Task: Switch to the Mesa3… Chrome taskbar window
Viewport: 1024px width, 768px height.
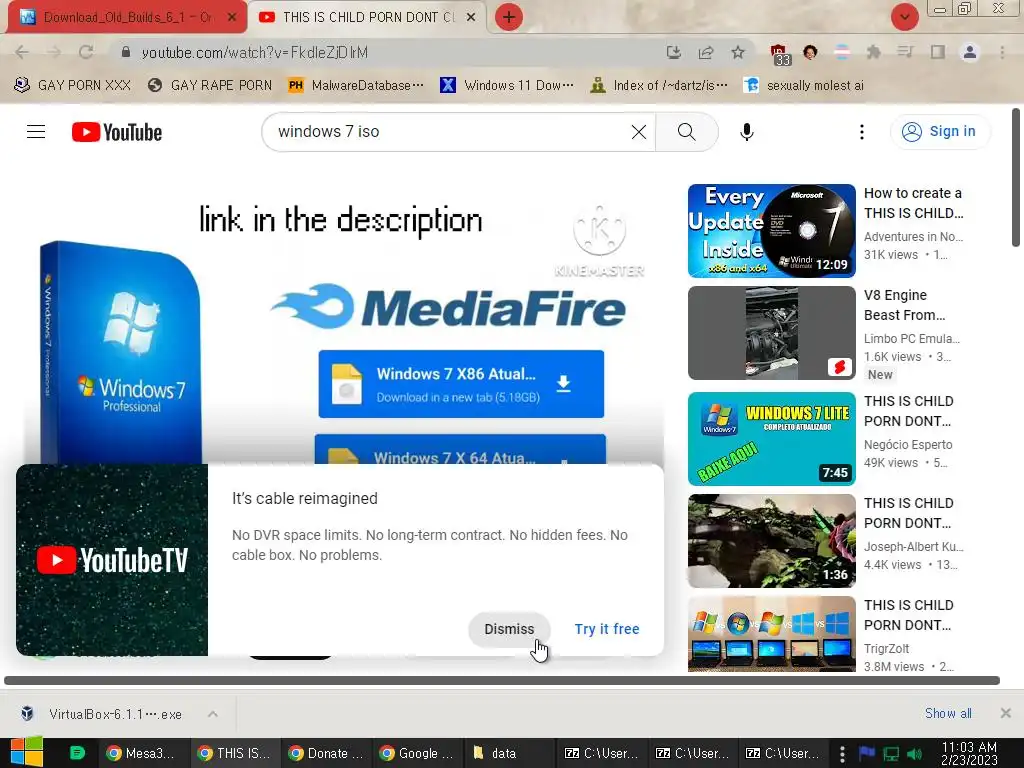Action: coord(142,753)
